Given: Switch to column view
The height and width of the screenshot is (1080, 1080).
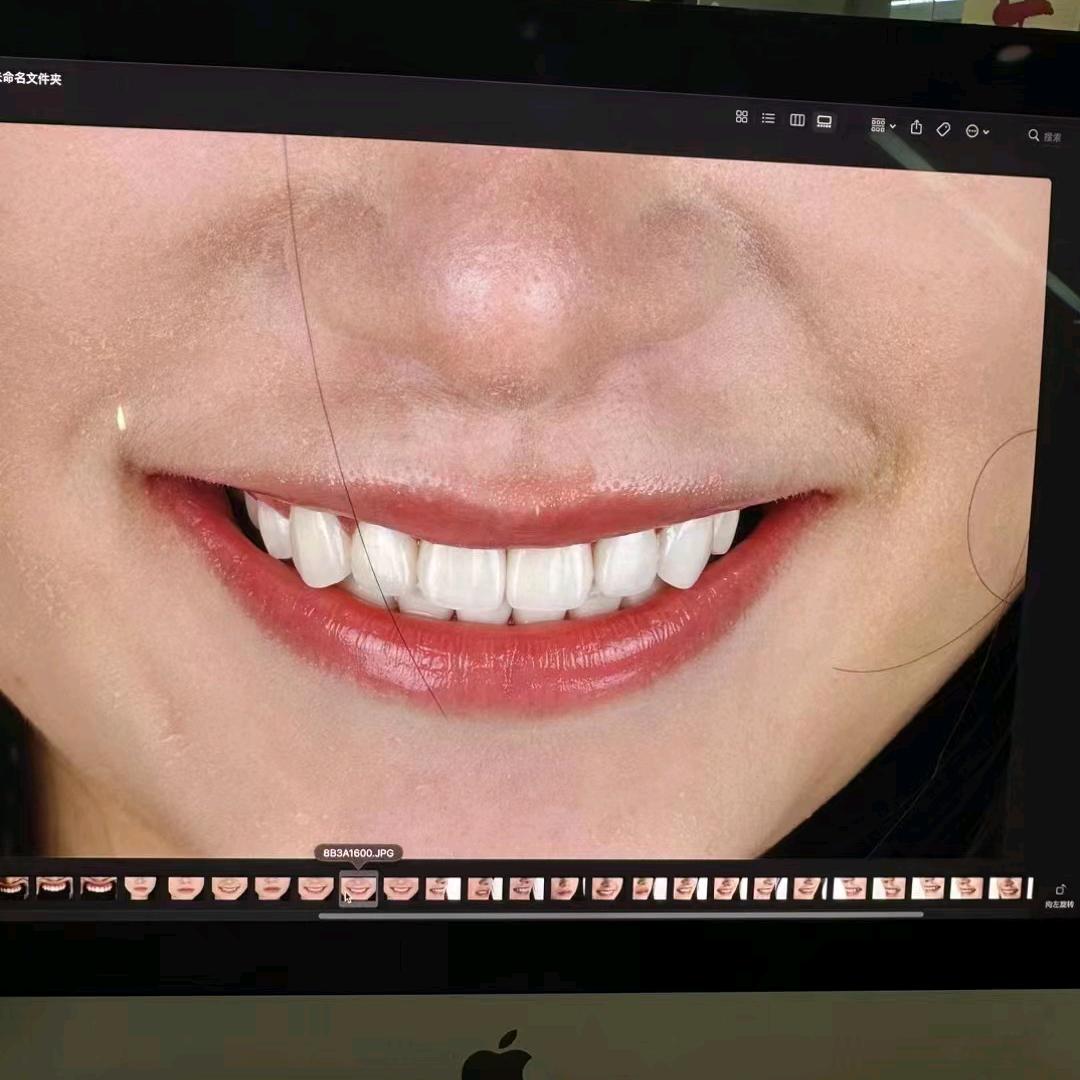Looking at the screenshot, I should [797, 120].
